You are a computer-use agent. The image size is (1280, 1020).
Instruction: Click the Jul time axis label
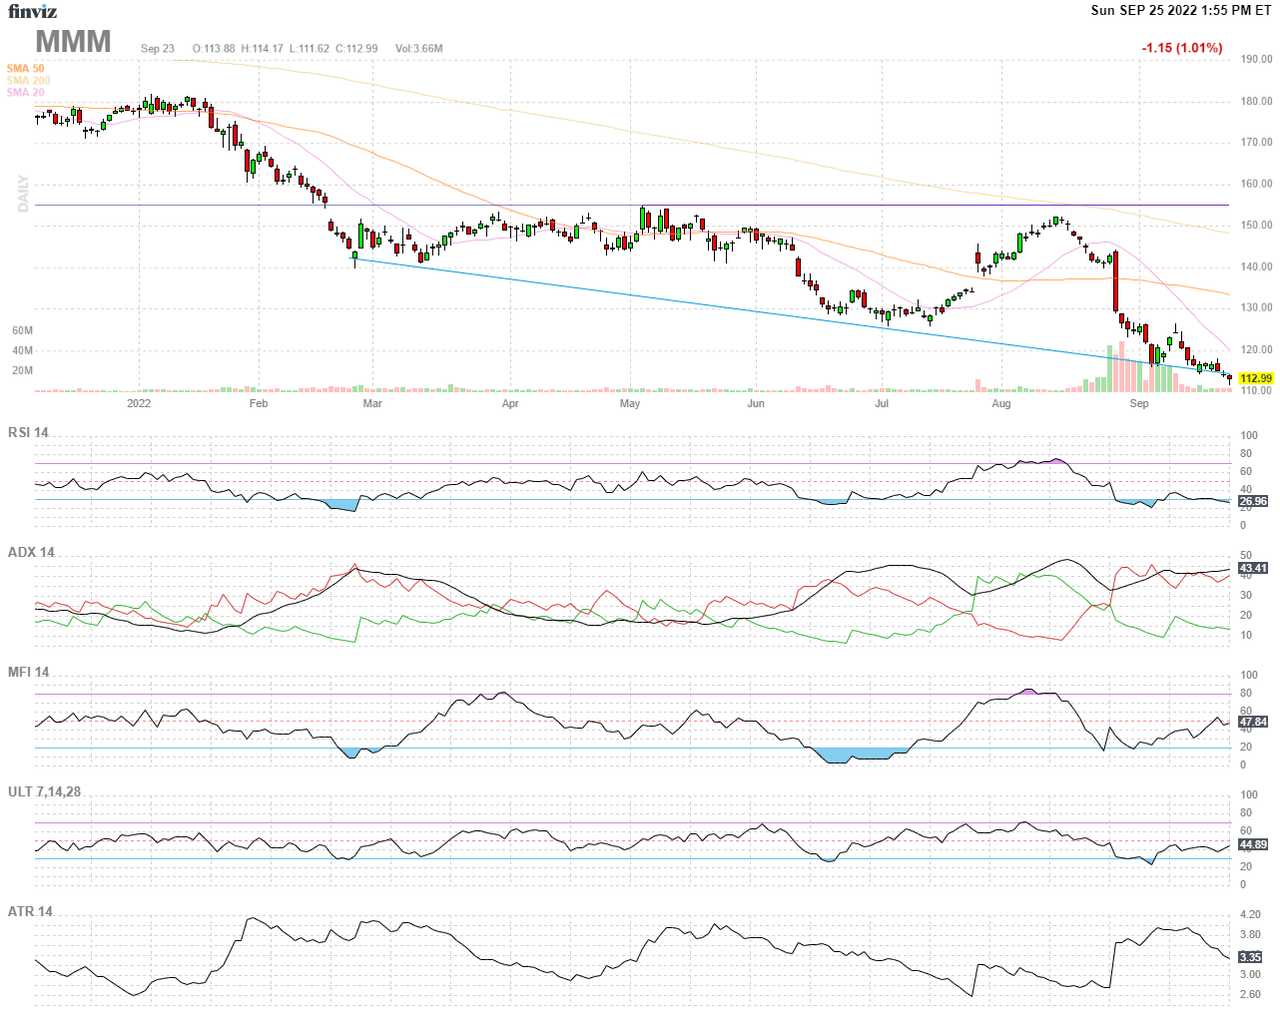[881, 403]
